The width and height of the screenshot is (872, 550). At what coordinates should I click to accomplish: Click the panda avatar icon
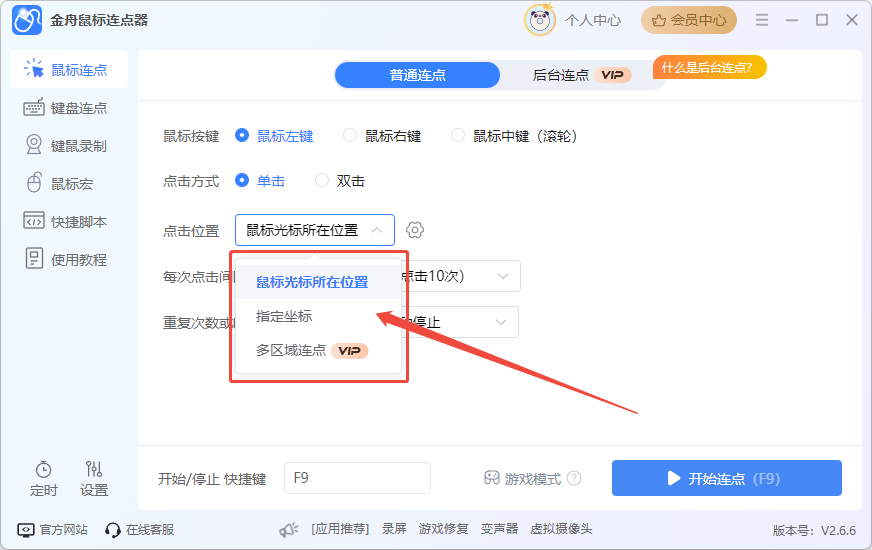(540, 21)
